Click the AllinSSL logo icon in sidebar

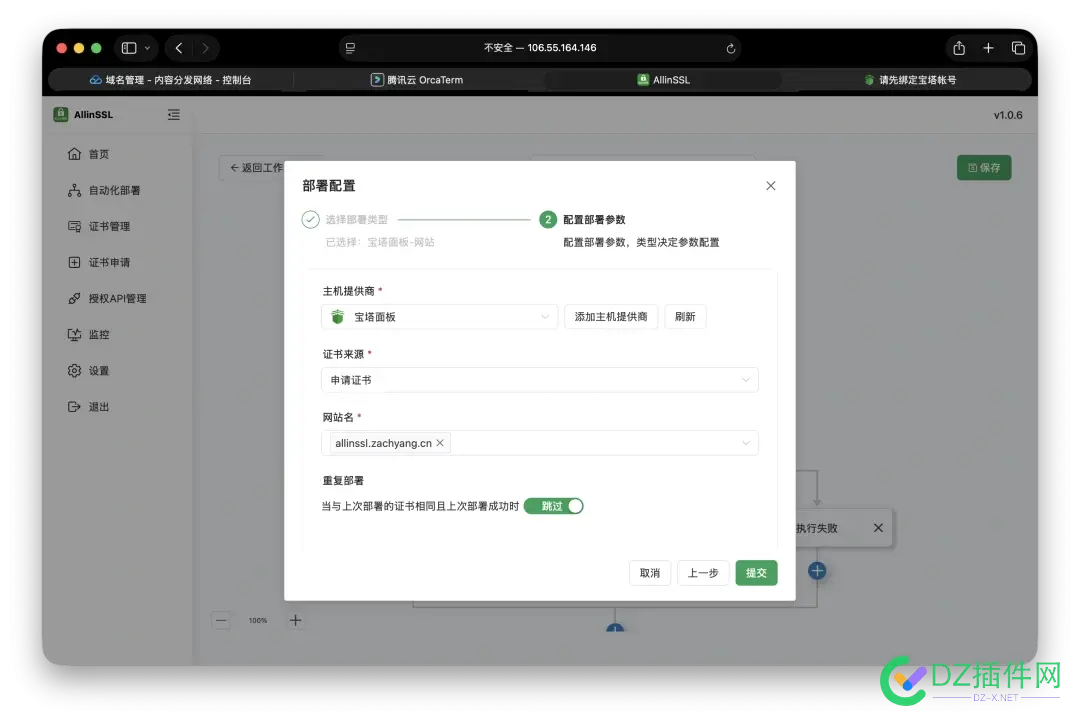click(x=61, y=114)
